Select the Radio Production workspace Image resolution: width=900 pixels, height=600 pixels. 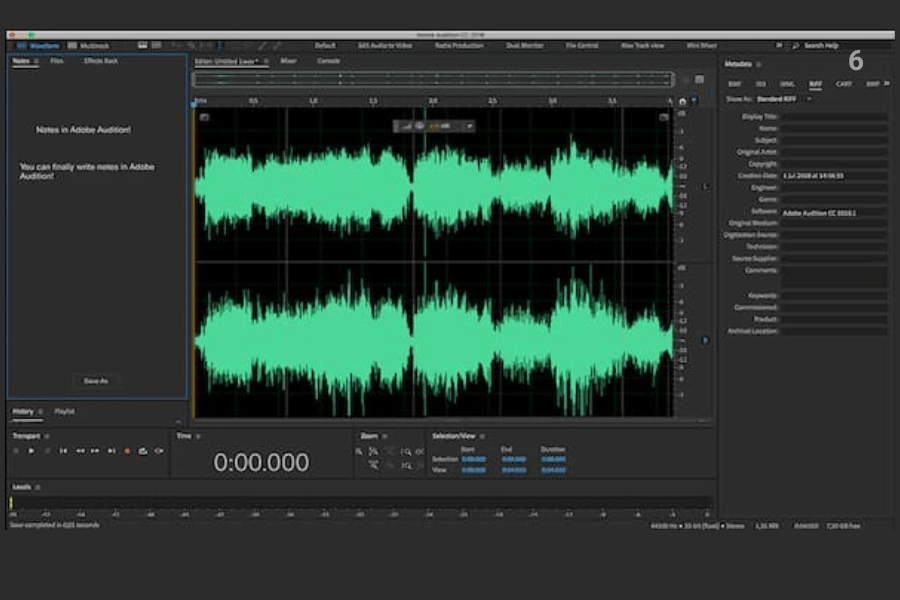pos(461,45)
